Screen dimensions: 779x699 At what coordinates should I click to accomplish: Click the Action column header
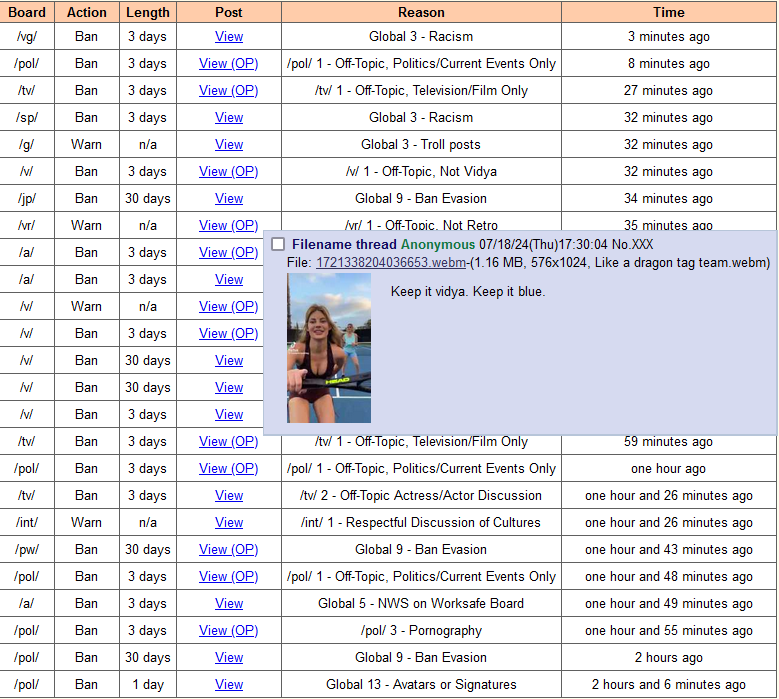pyautogui.click(x=86, y=12)
